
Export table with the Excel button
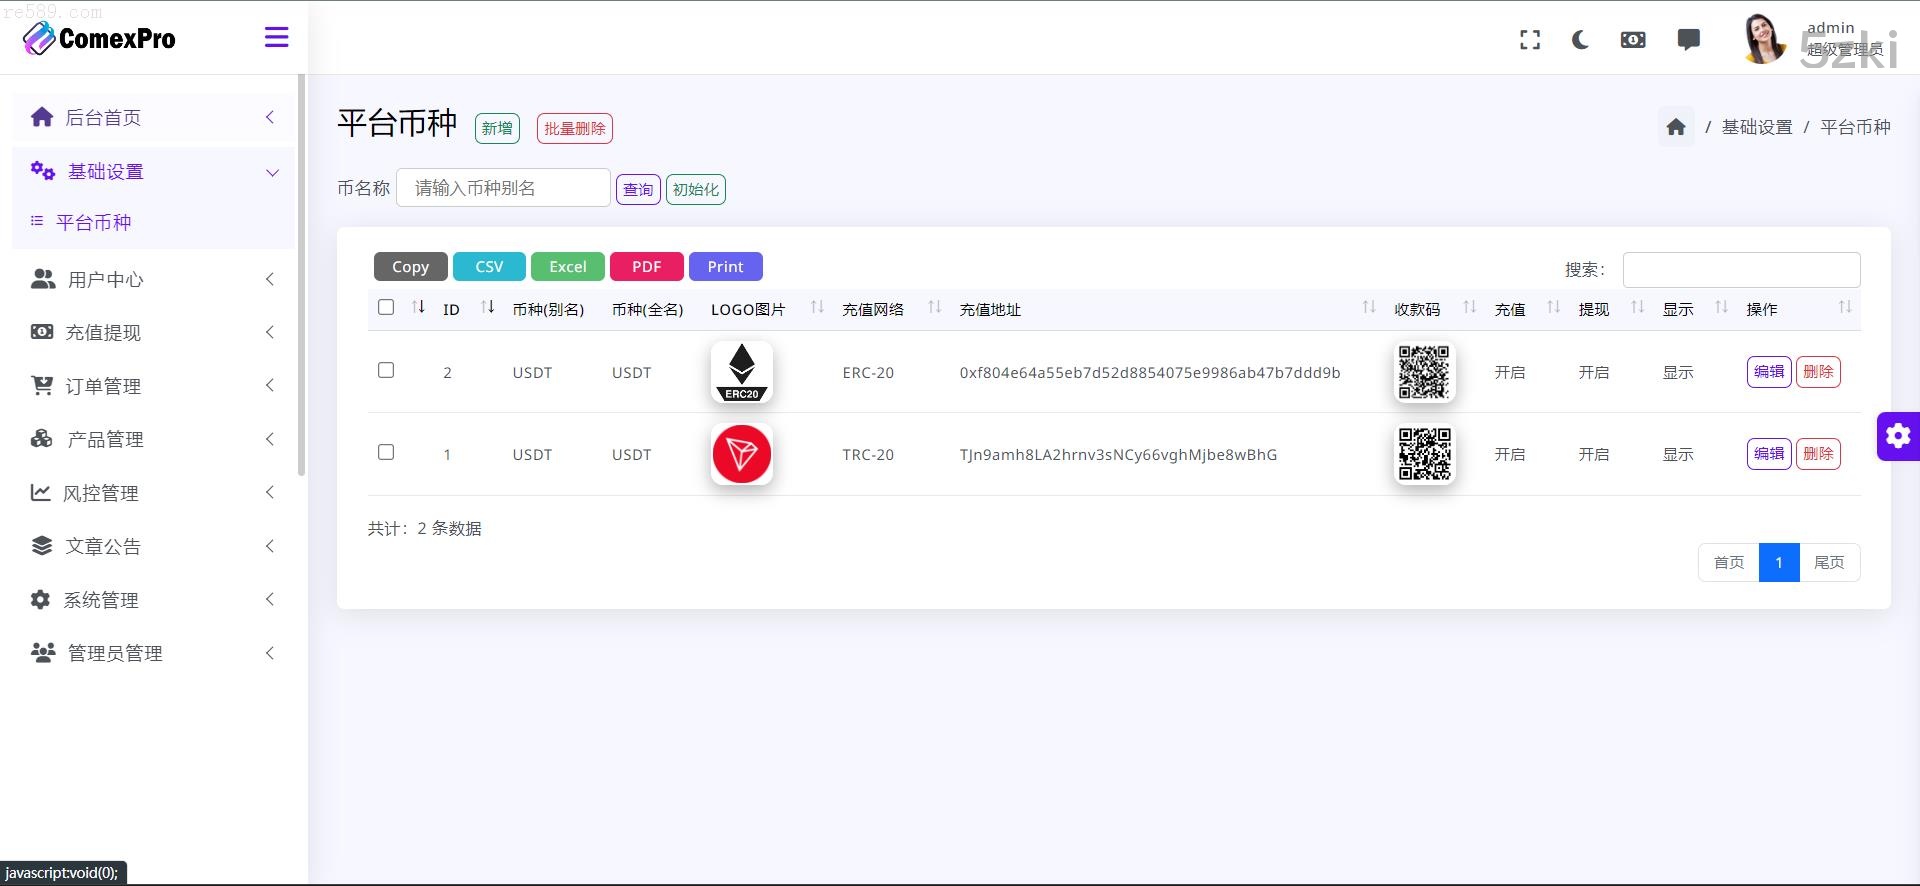pos(567,267)
